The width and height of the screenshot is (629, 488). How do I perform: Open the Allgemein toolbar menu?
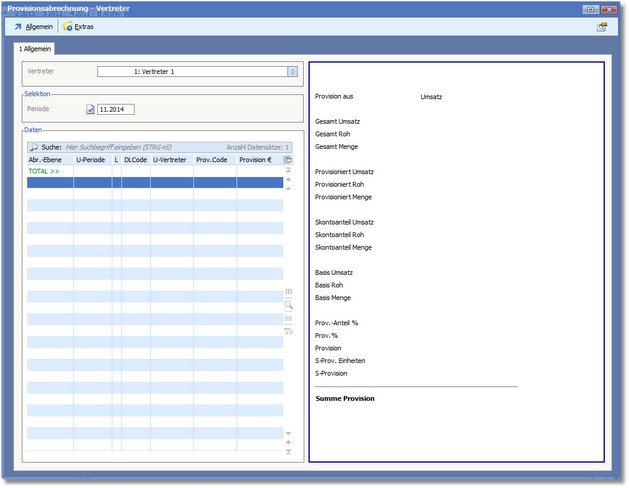(33, 27)
